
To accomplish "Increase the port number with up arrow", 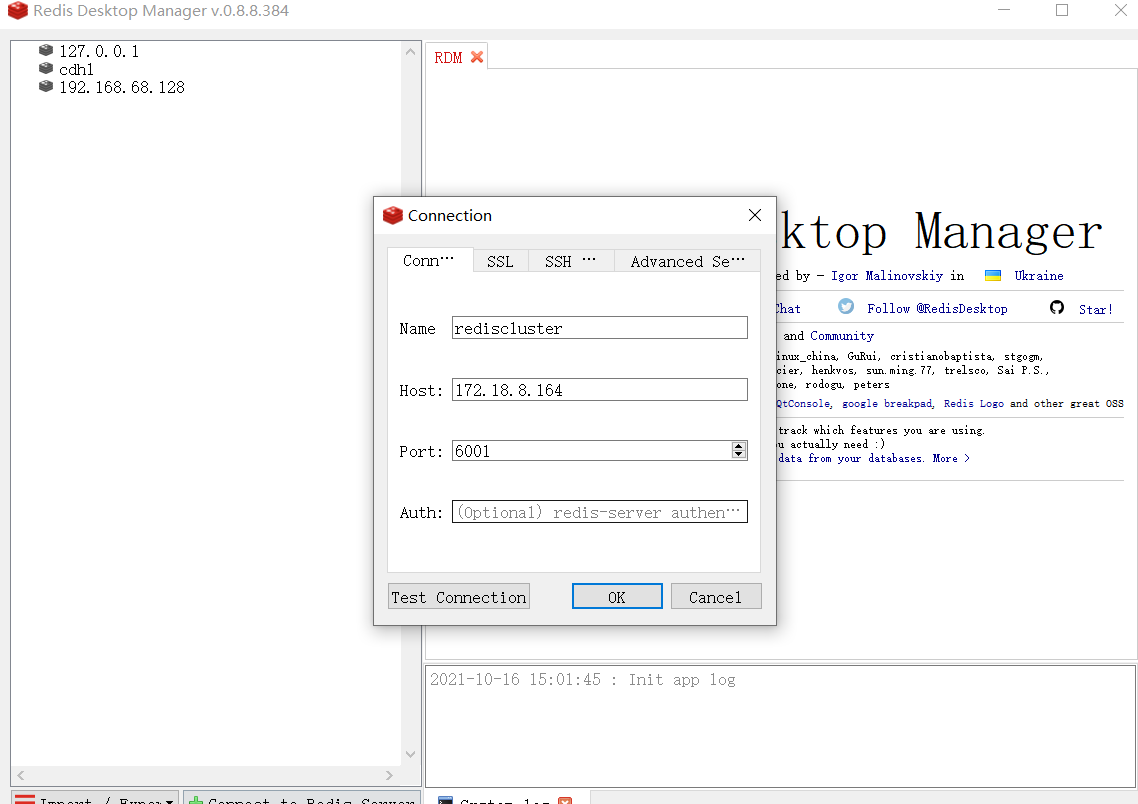I will (739, 446).
